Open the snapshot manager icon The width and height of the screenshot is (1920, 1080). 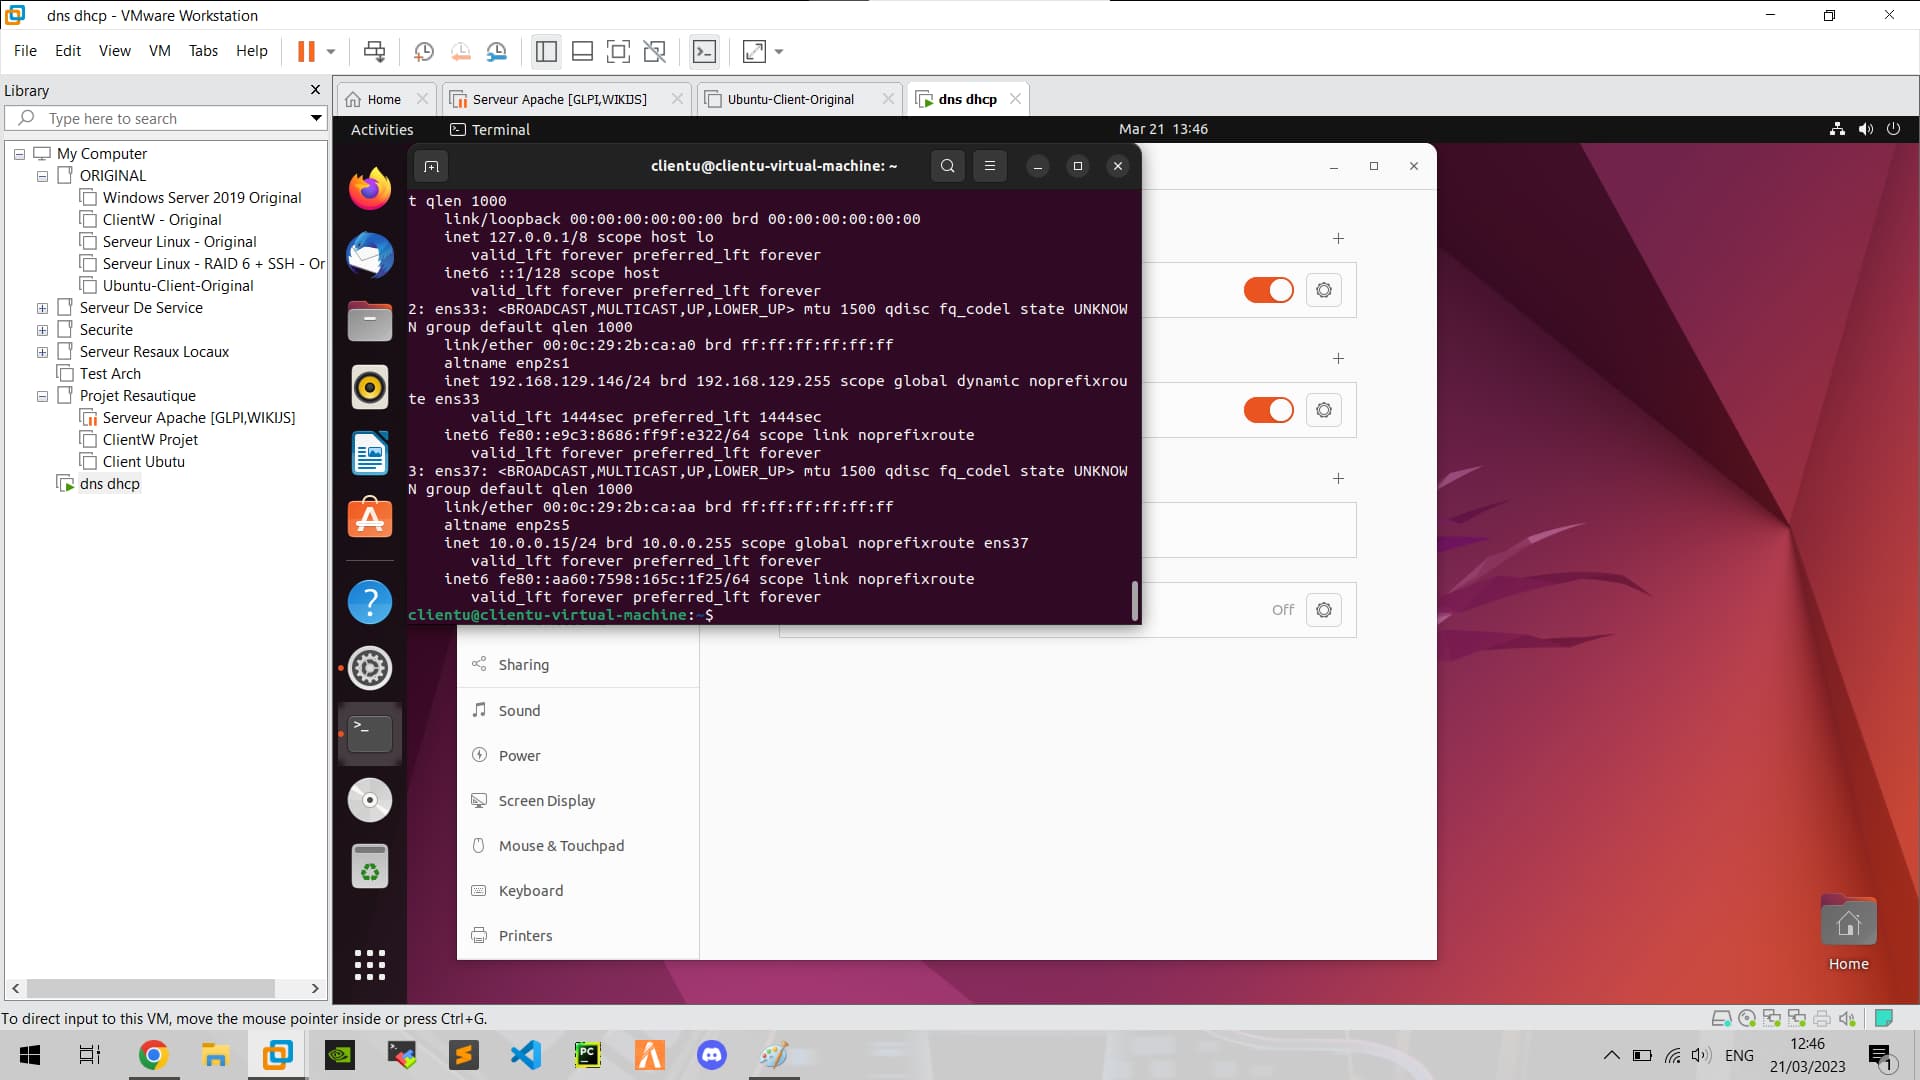[497, 51]
